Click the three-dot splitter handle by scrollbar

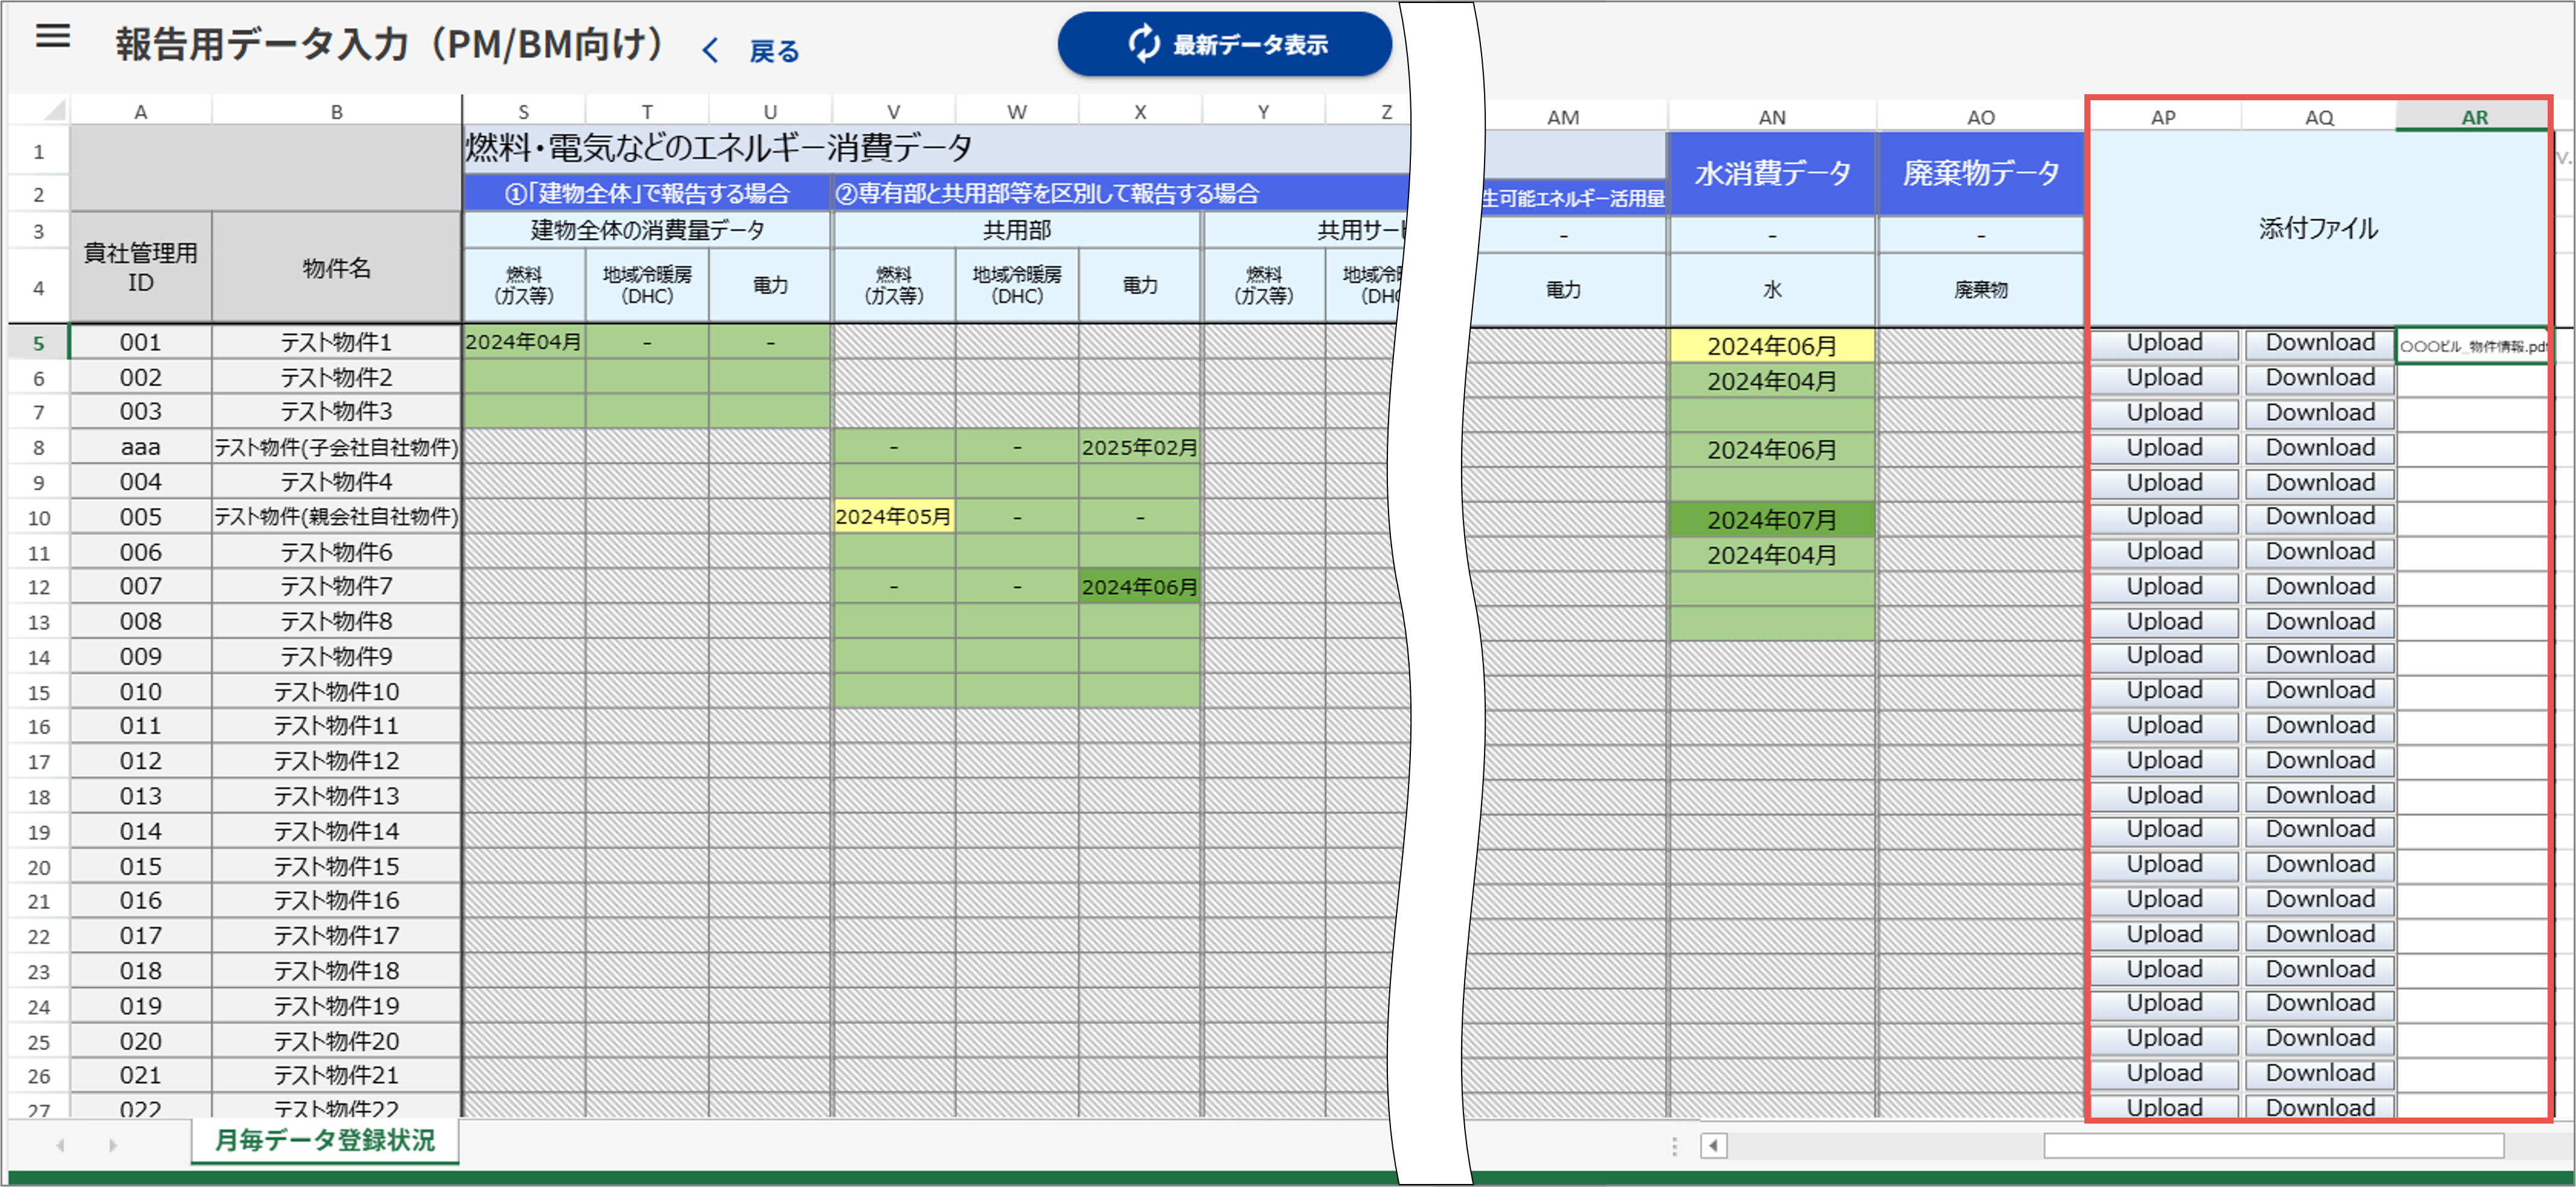pos(1674,1145)
